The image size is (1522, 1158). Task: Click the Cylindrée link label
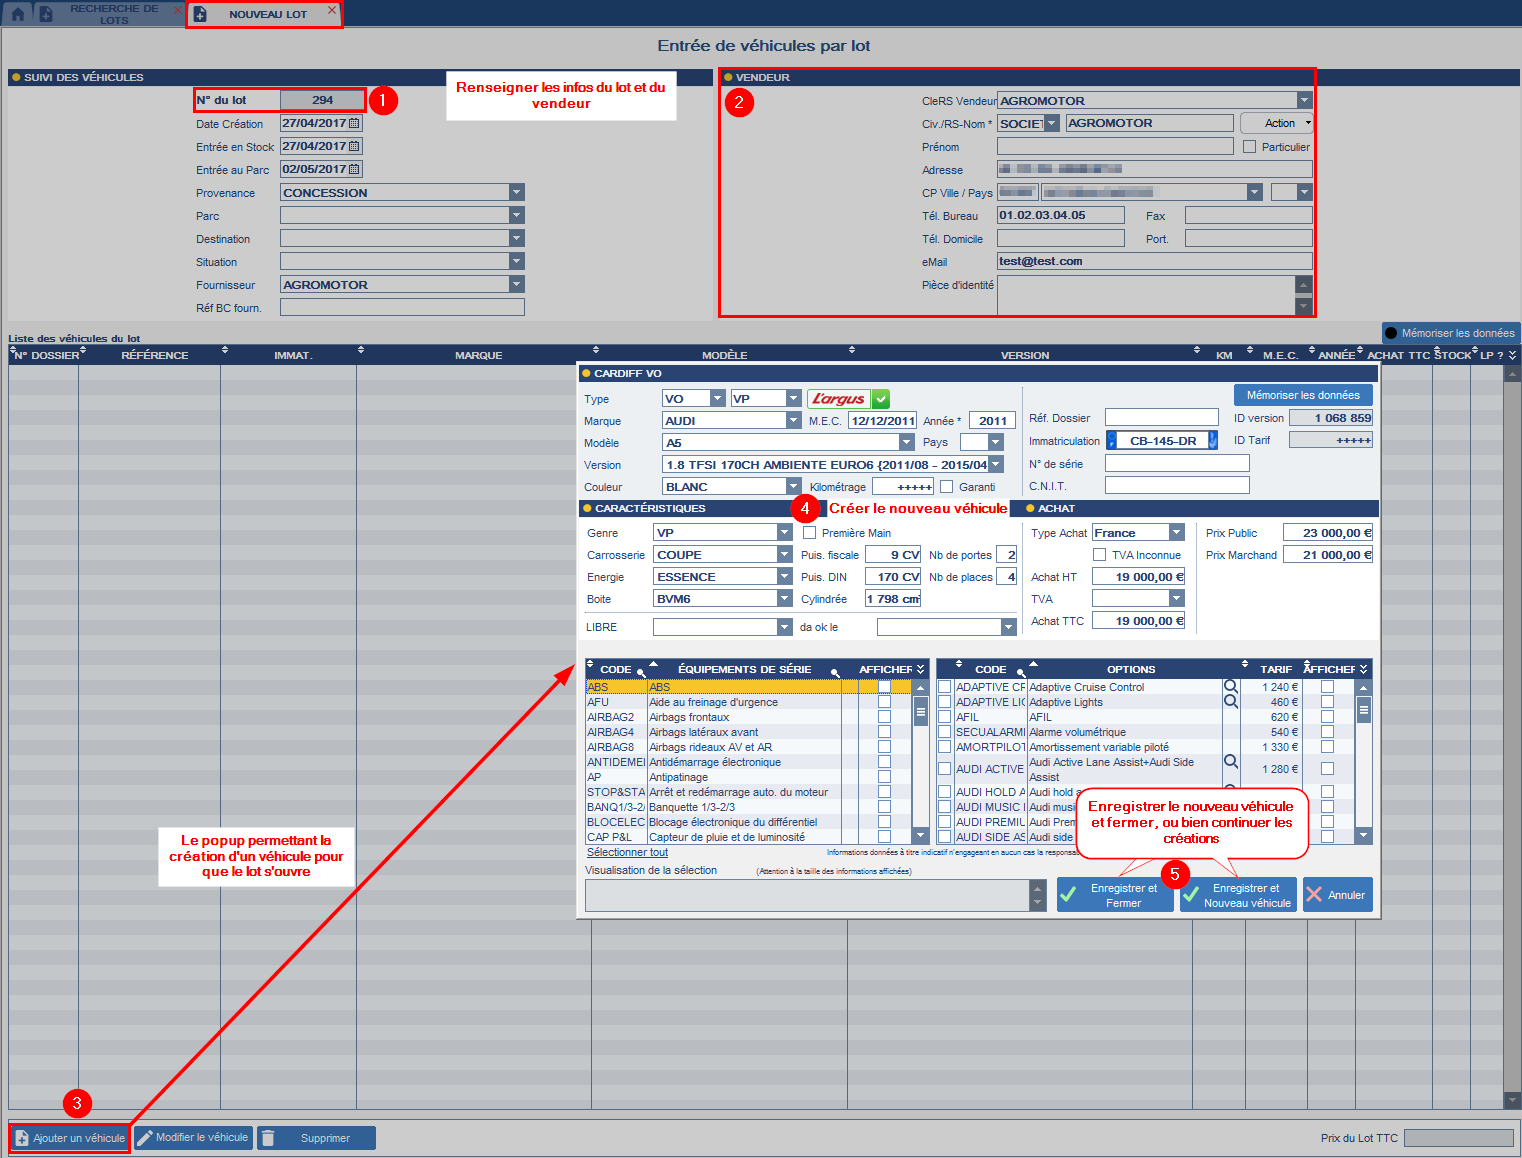click(x=824, y=599)
